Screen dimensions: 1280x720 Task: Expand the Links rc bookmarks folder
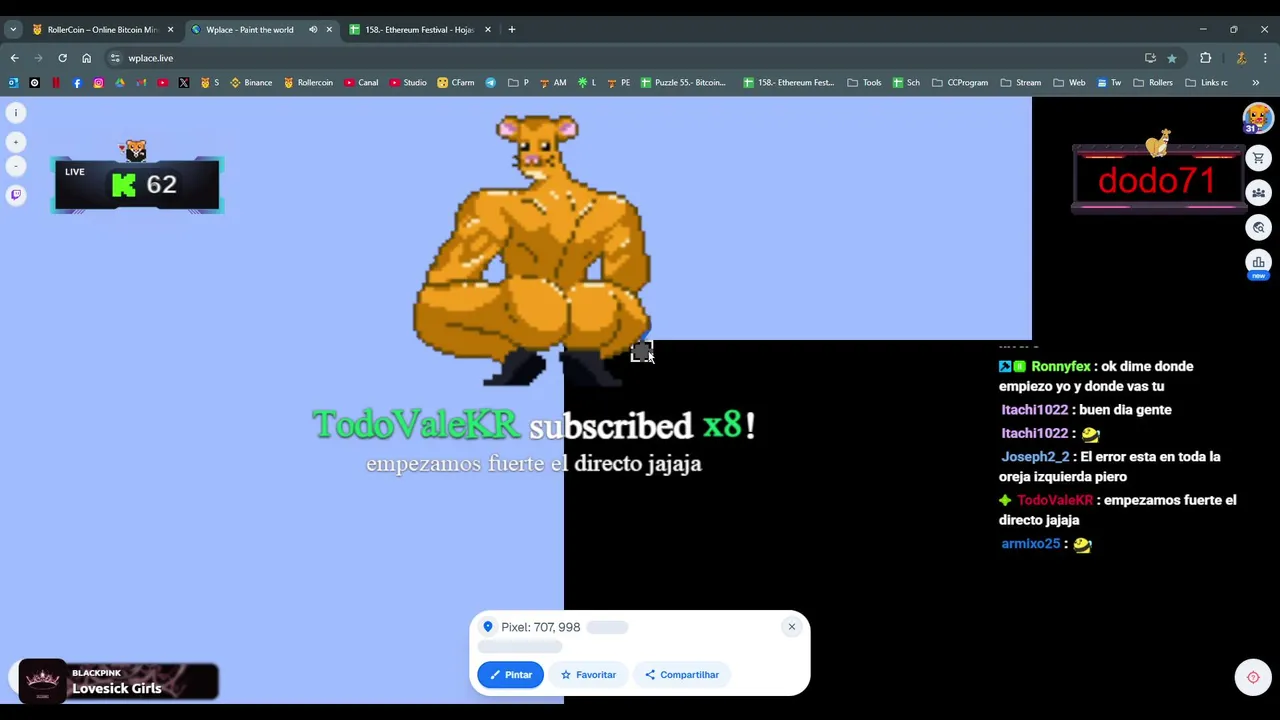[x=1206, y=83]
